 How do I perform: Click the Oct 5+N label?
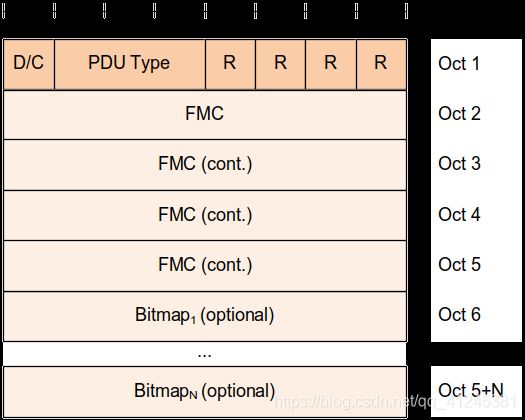point(471,391)
